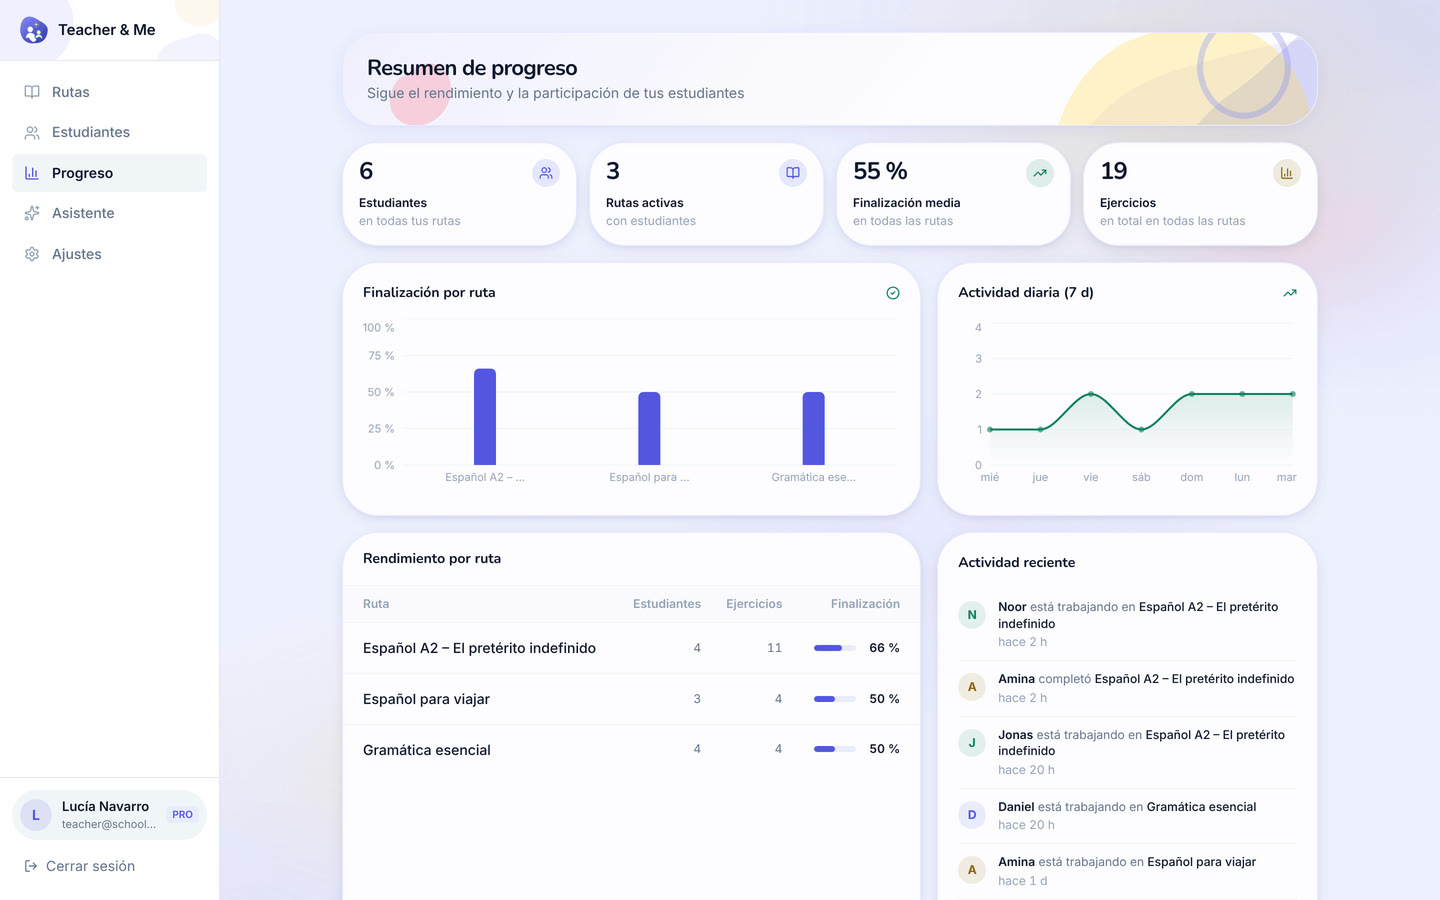Go to Estudiantes in the sidebar

point(109,132)
